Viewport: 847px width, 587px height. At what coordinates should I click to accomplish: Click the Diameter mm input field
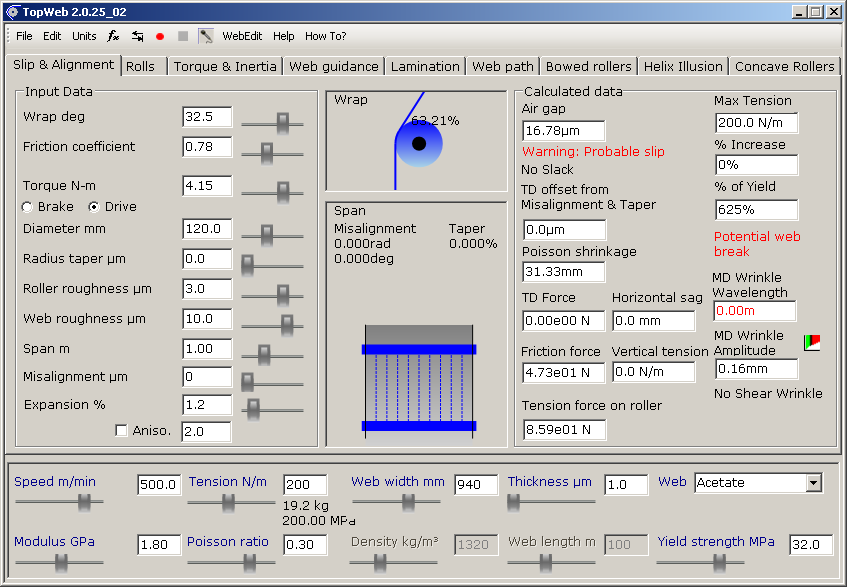point(207,229)
